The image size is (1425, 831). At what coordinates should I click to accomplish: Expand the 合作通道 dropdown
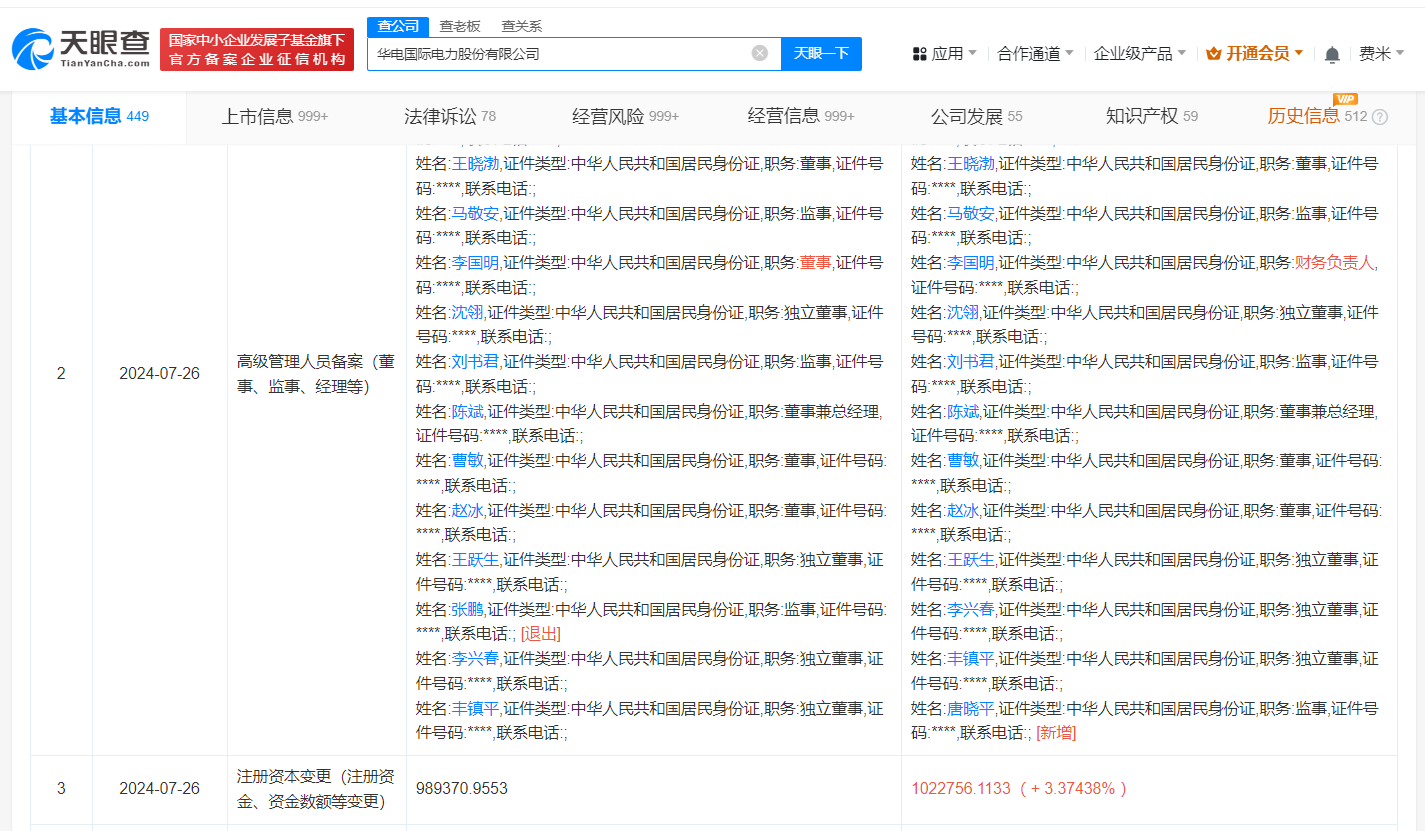[1035, 54]
